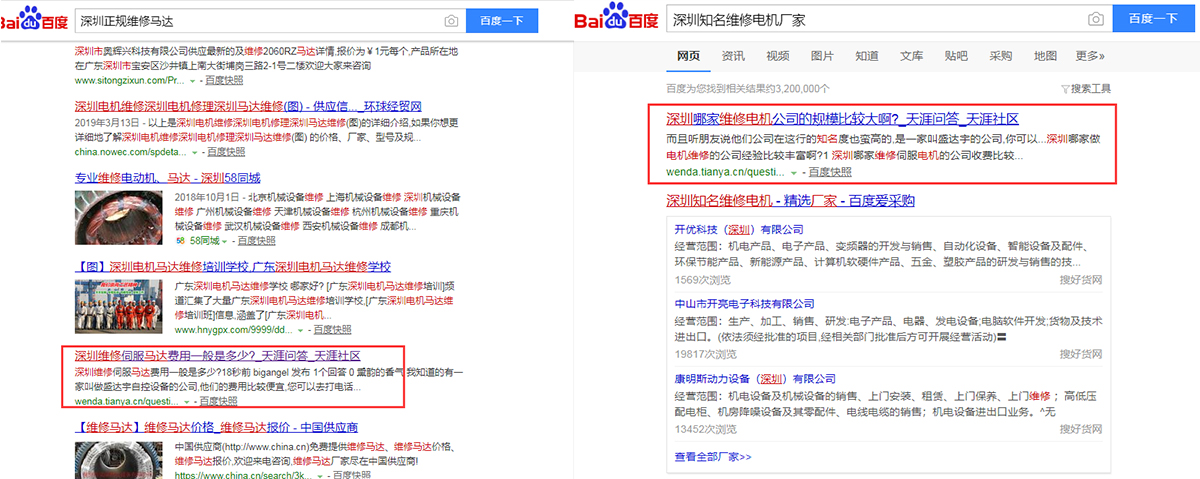
Task: Switch to the 文库 tab
Action: [911, 56]
